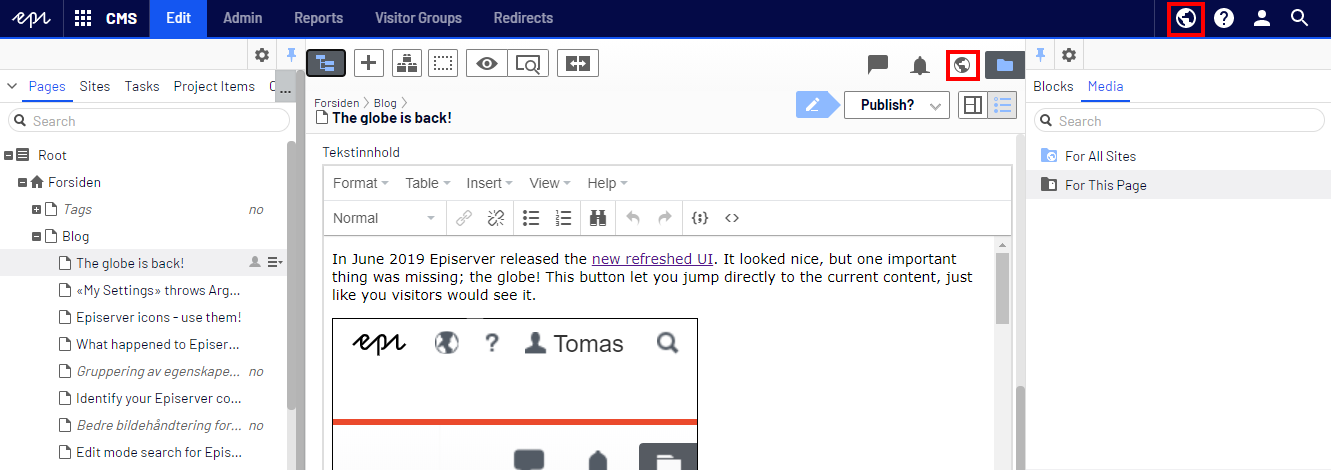
Task: Open the source code <> view
Action: click(x=732, y=218)
